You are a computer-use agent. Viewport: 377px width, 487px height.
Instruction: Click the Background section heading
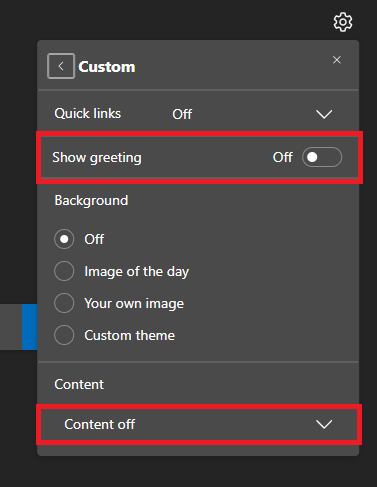91,200
